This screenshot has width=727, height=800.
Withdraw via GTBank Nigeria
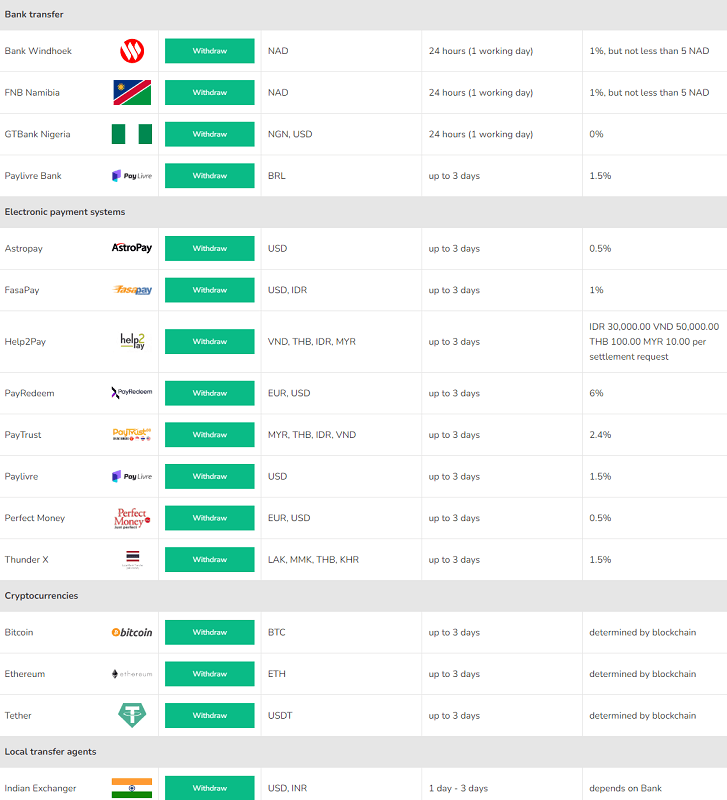pos(210,134)
